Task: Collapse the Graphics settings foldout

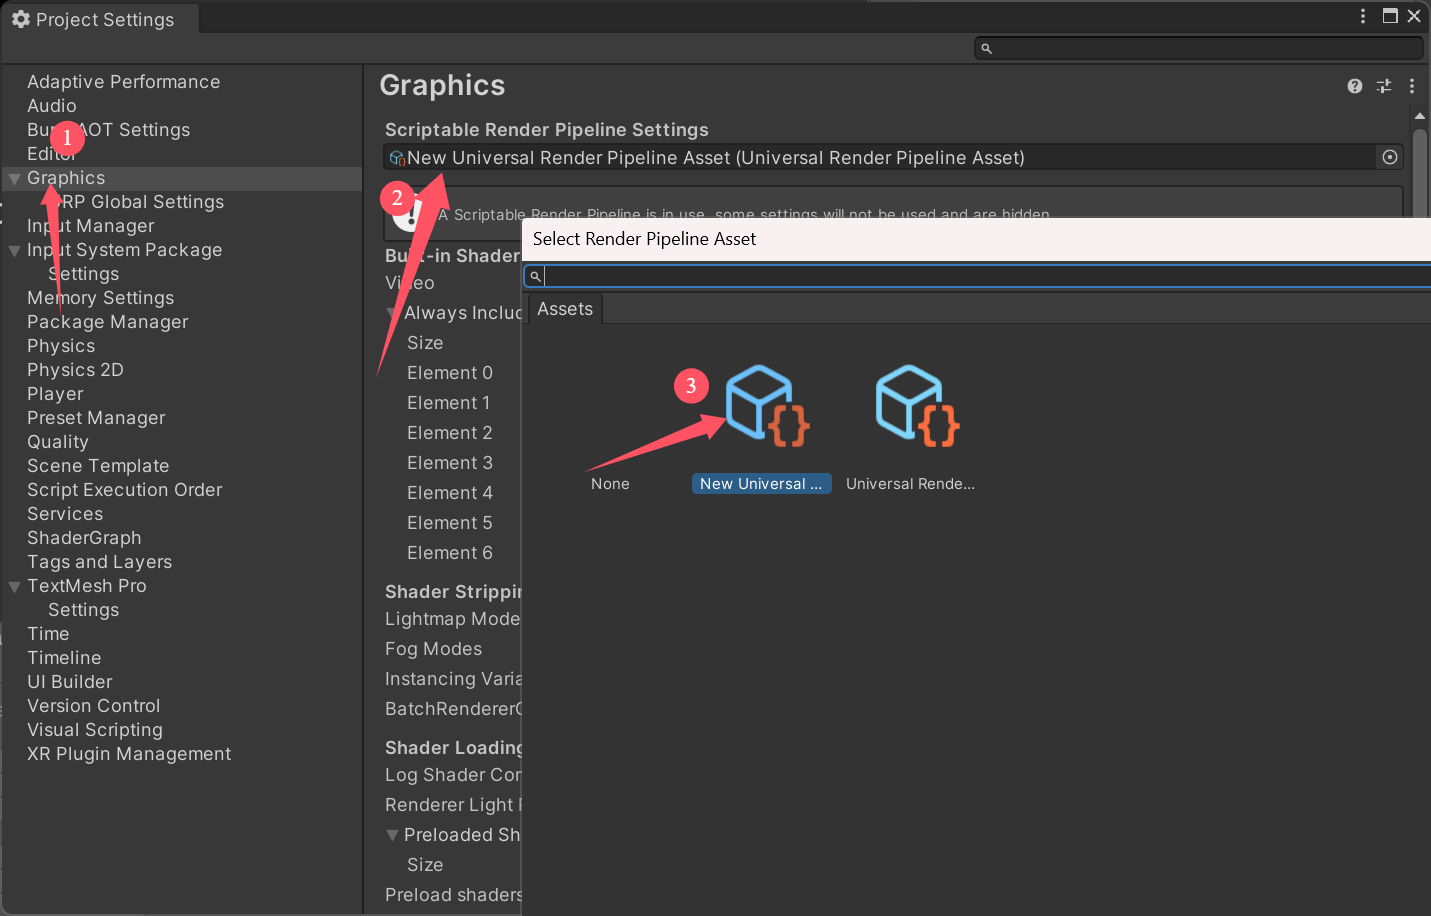Action: click(14, 178)
